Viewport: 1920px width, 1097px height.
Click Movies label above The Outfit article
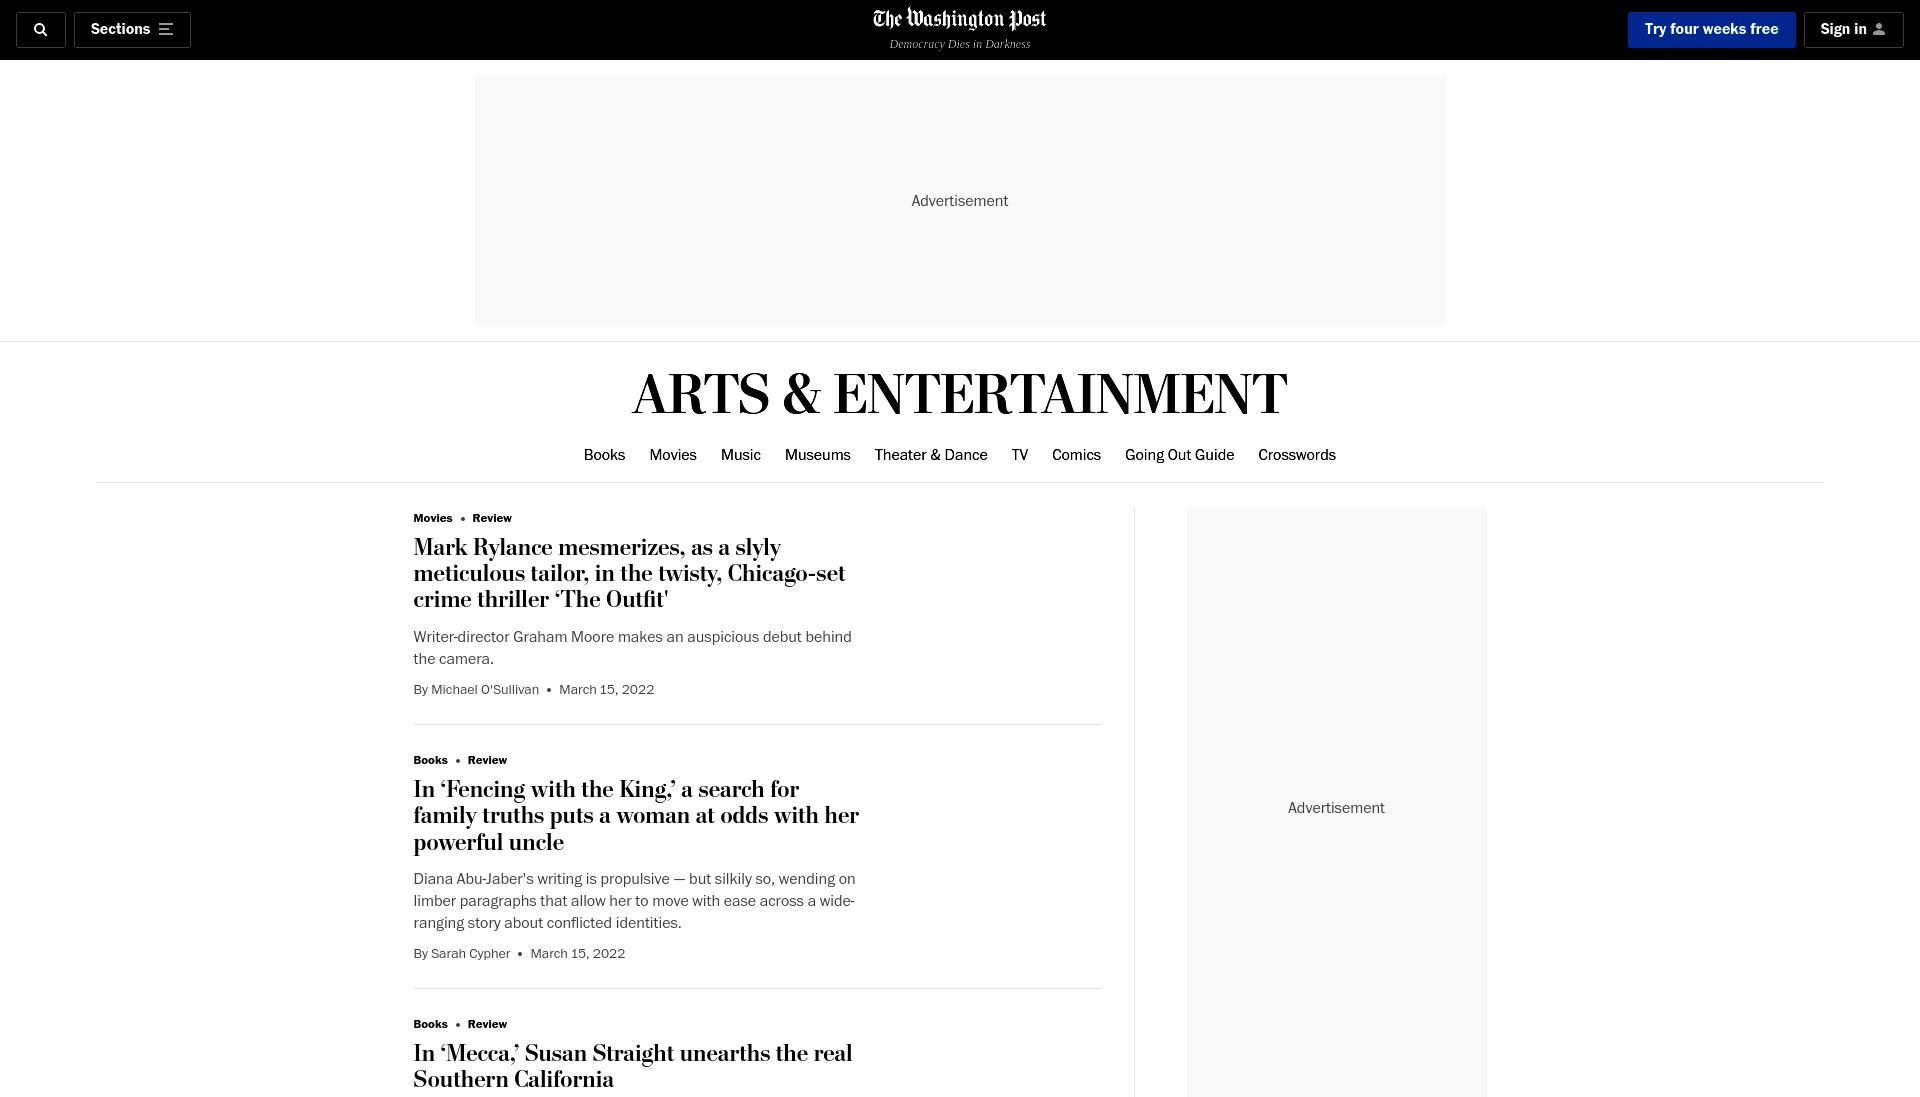click(433, 518)
